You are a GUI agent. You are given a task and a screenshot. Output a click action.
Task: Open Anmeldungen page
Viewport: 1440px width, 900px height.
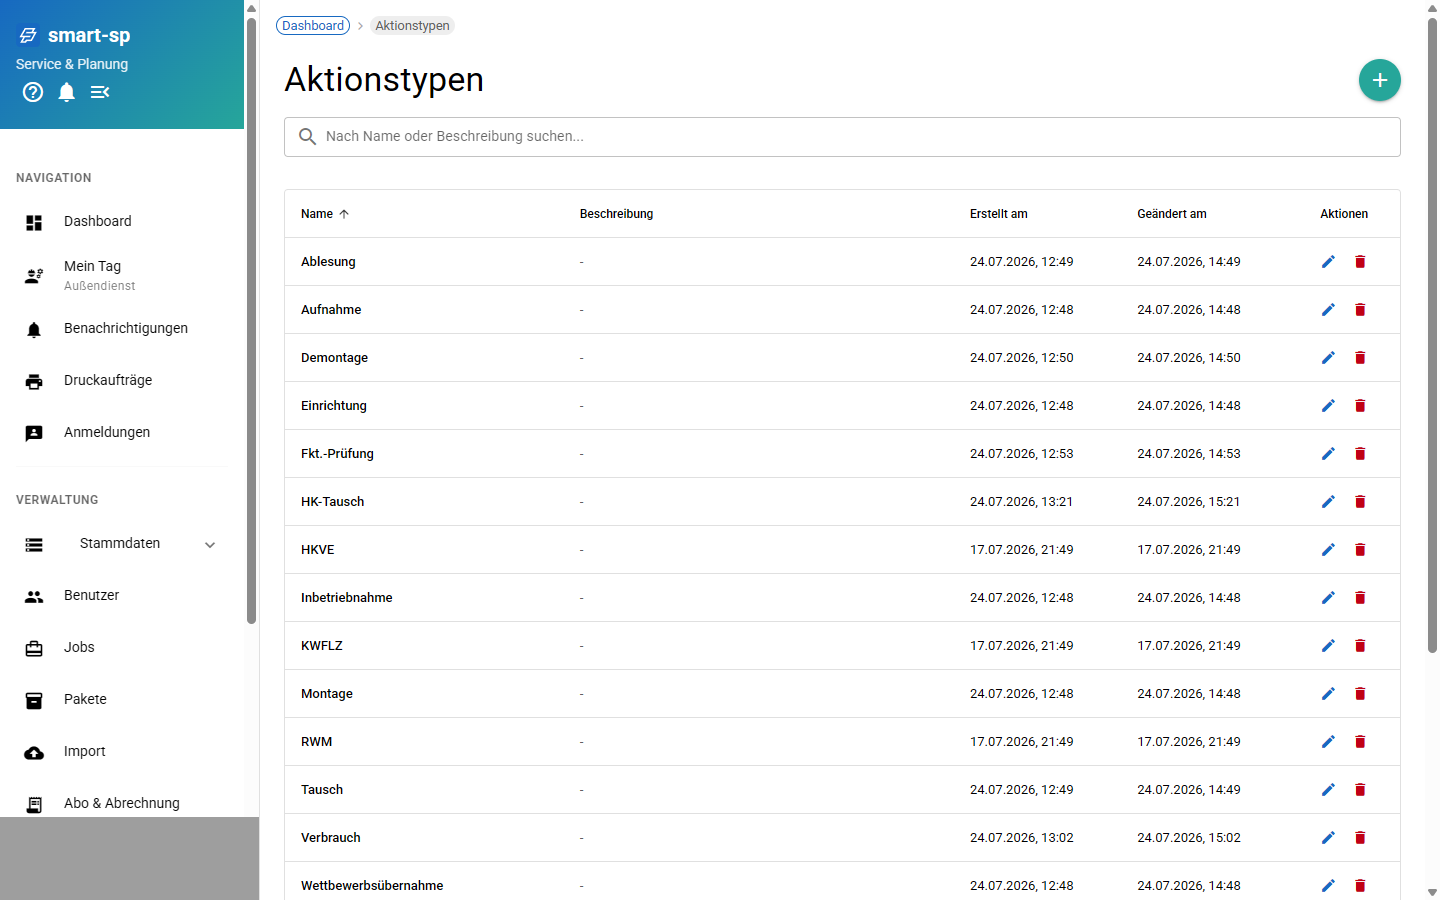[x=122, y=433]
